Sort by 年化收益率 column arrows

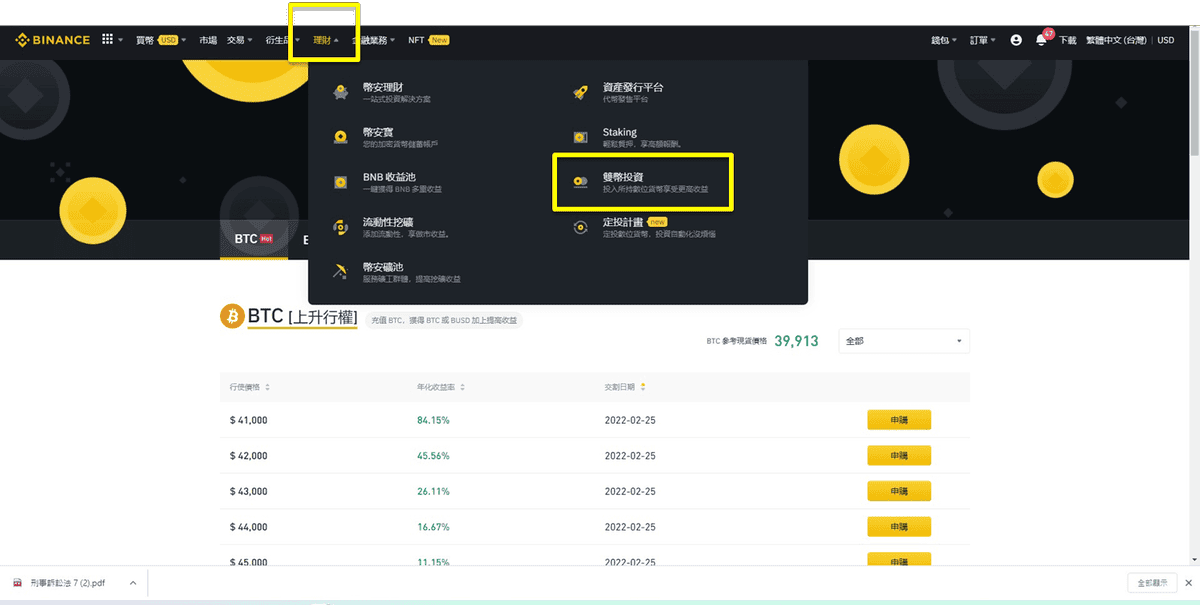click(x=462, y=387)
